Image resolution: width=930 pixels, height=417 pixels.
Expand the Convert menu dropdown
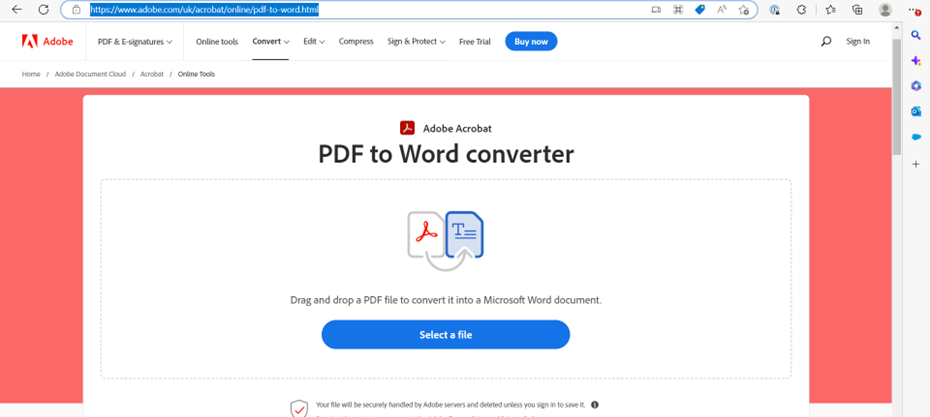click(270, 42)
